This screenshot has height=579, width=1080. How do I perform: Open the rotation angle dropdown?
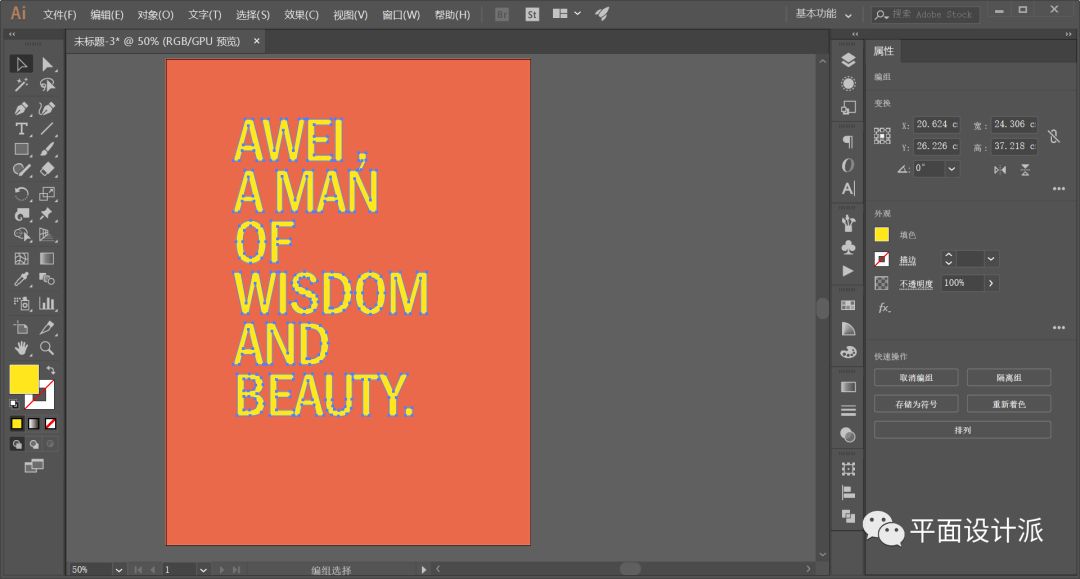tap(951, 169)
